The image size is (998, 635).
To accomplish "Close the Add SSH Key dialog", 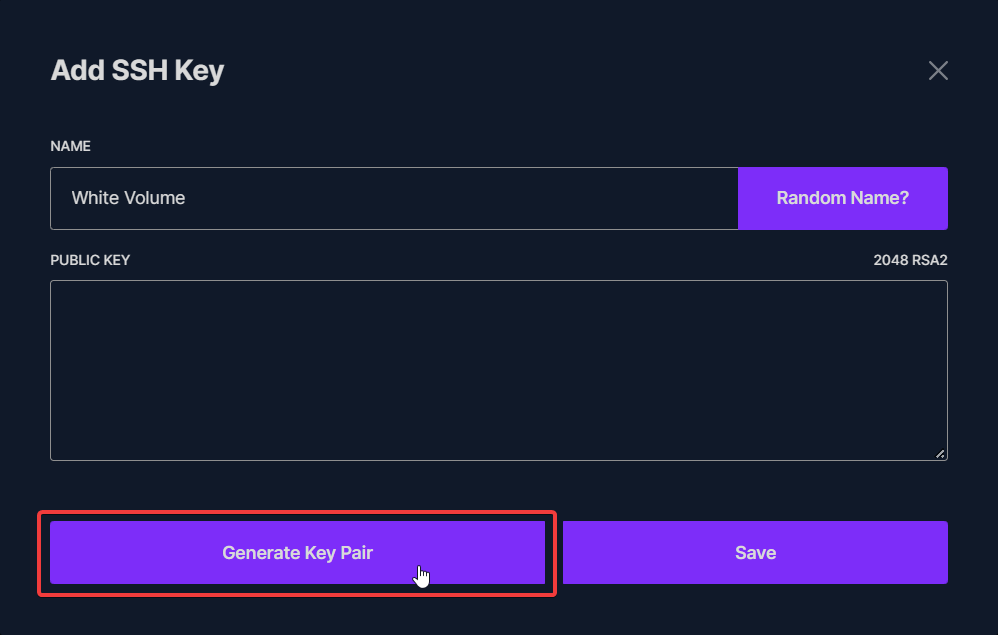I will pos(938,70).
